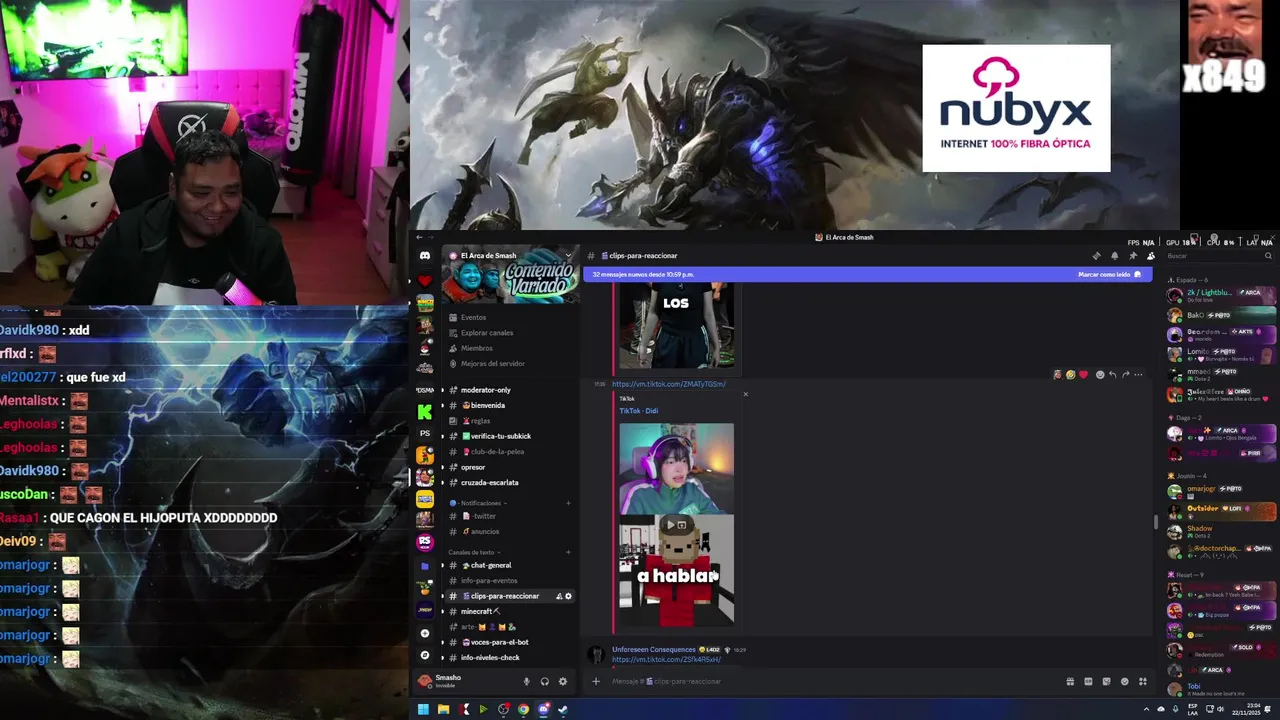Screen dimensions: 1280x720
Task: Select the verifica-tu-subkick channel
Action: pyautogui.click(x=510, y=436)
